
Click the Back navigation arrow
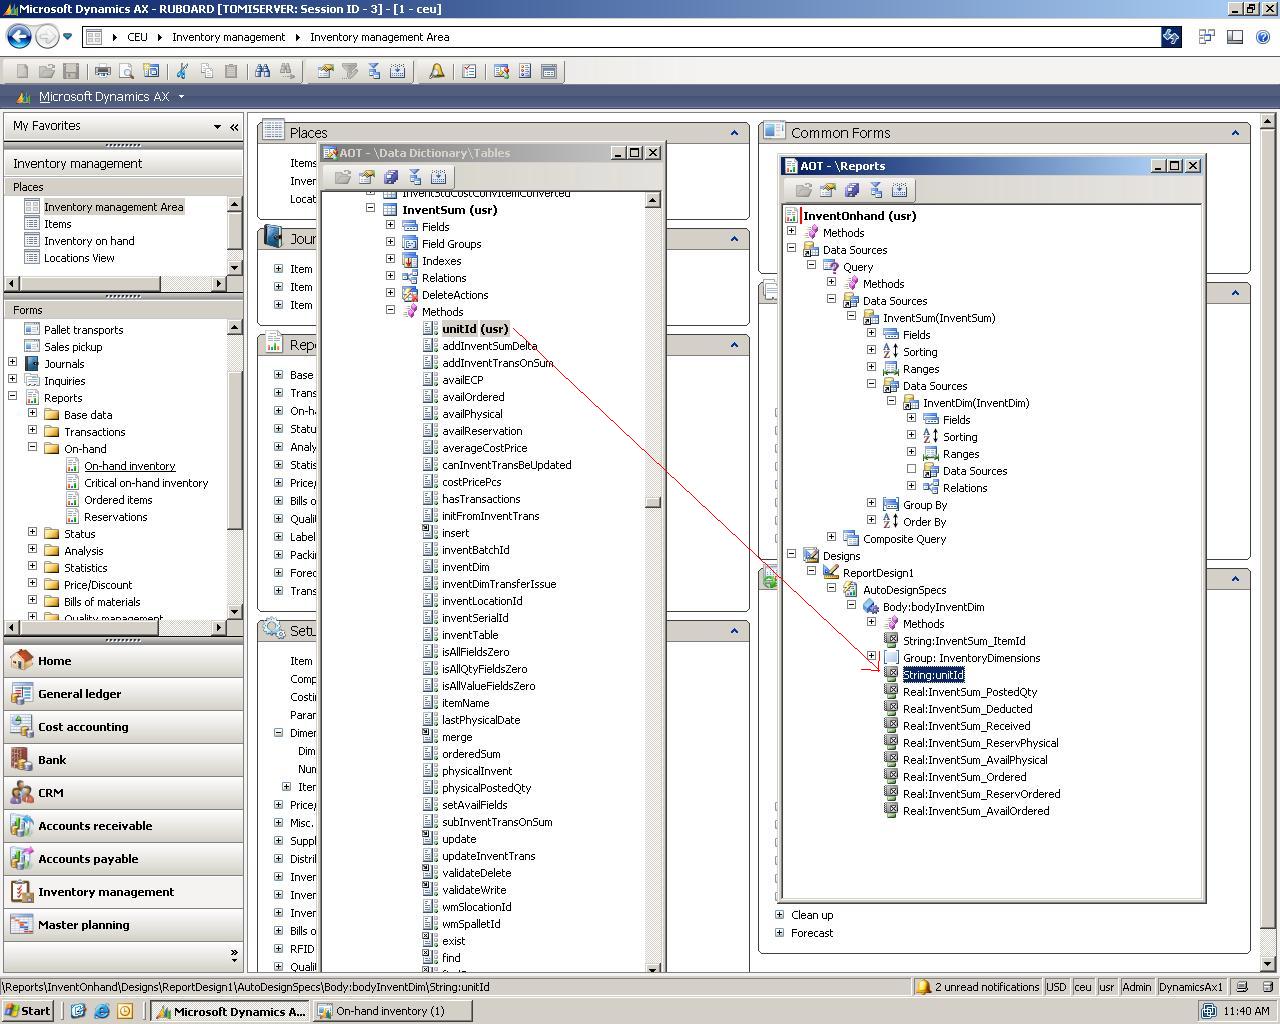coord(19,37)
